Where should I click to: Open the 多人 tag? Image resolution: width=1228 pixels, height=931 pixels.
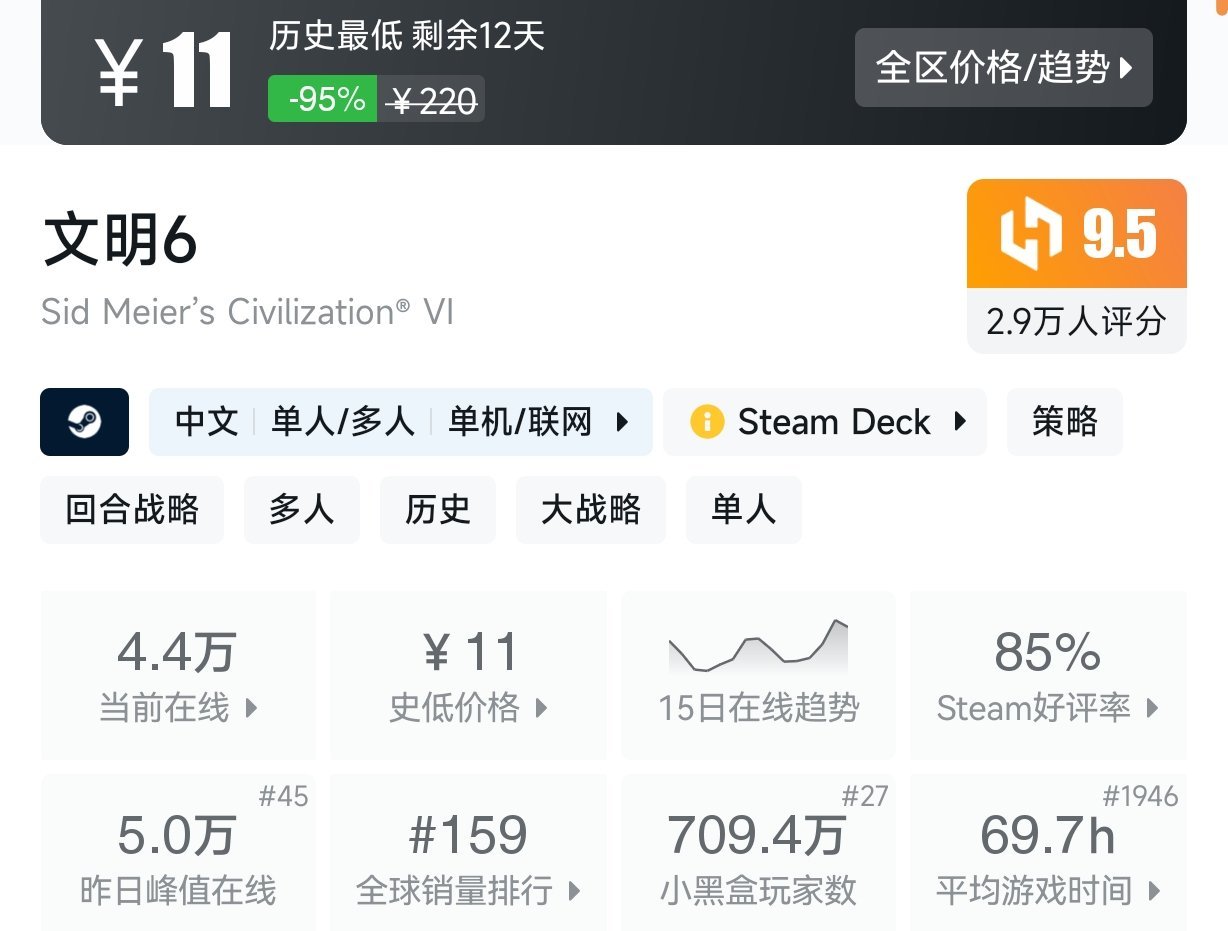pos(301,510)
